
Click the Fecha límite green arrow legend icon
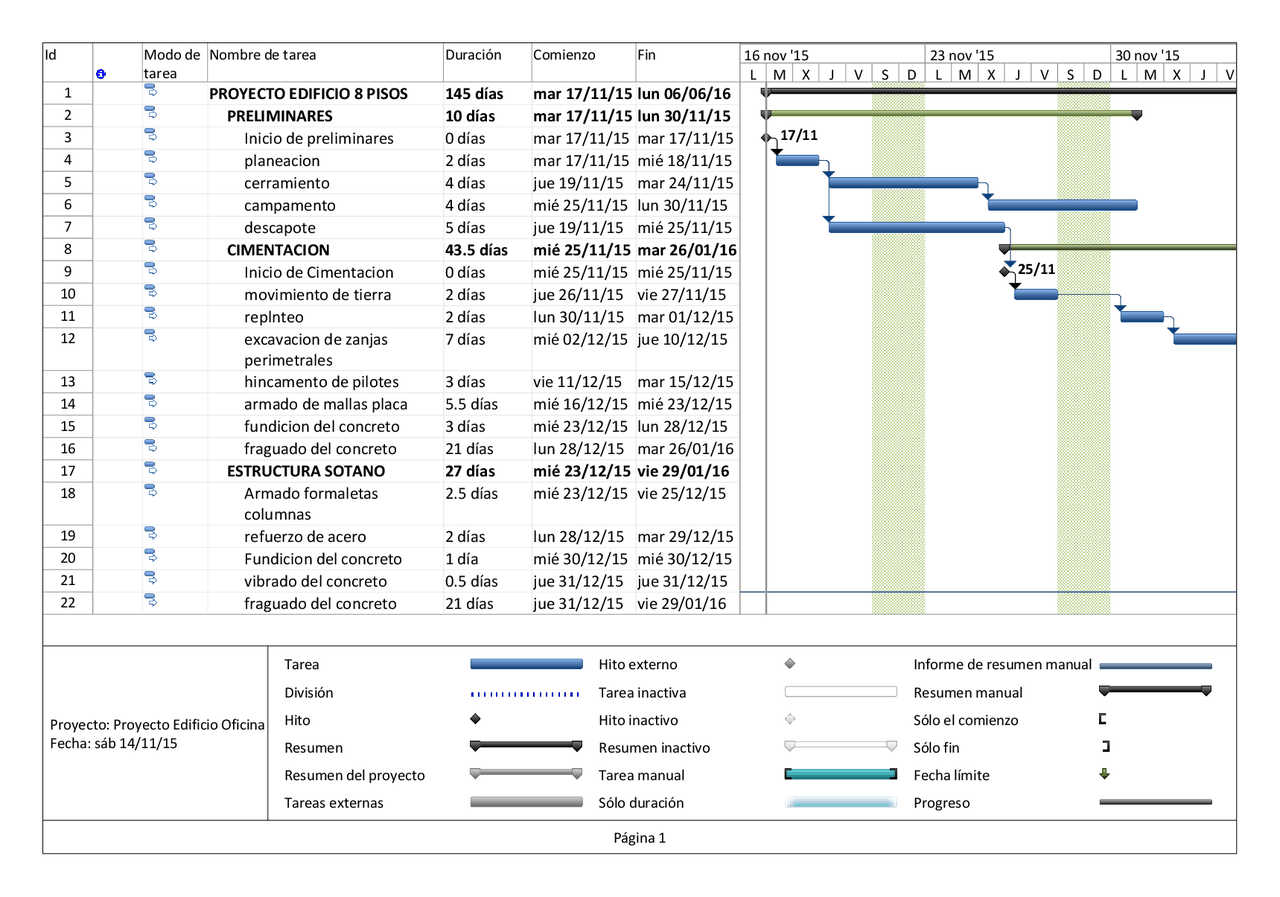[x=1104, y=773]
